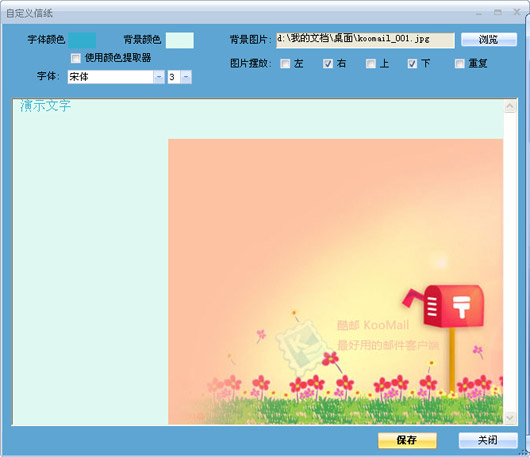Image resolution: width=530 pixels, height=457 pixels.
Task: Click the background image path field
Action: 365,40
